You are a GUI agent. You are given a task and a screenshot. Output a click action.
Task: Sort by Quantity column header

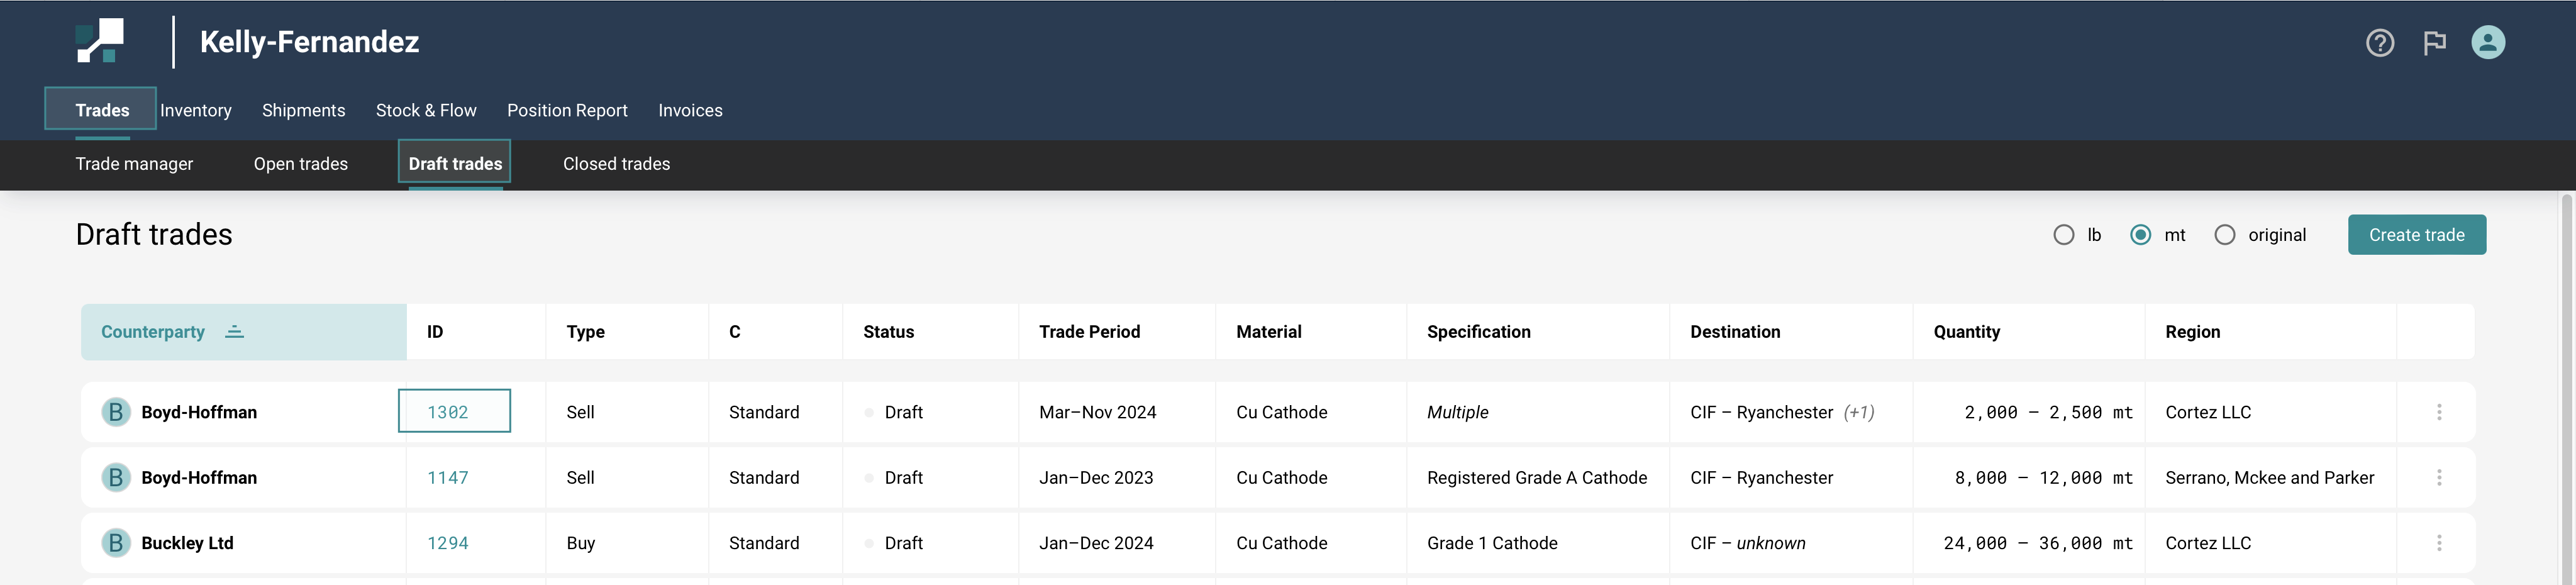point(1966,332)
